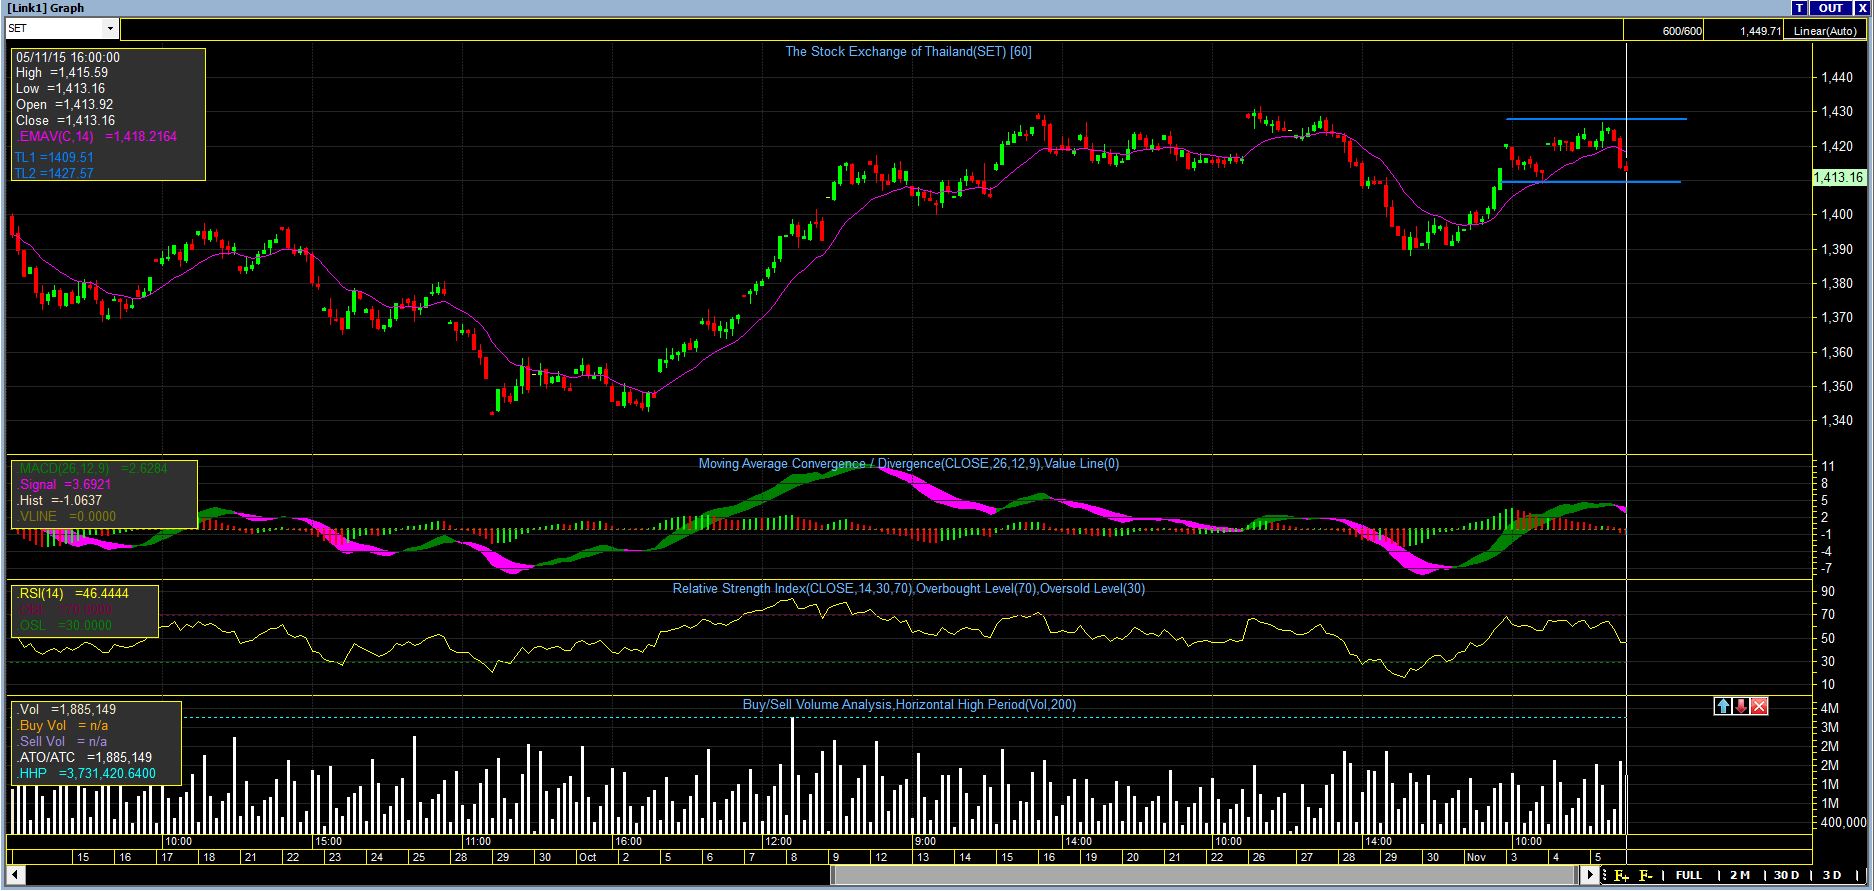The width and height of the screenshot is (1874, 891).
Task: Click the Nov label on date axis
Action: click(1476, 858)
